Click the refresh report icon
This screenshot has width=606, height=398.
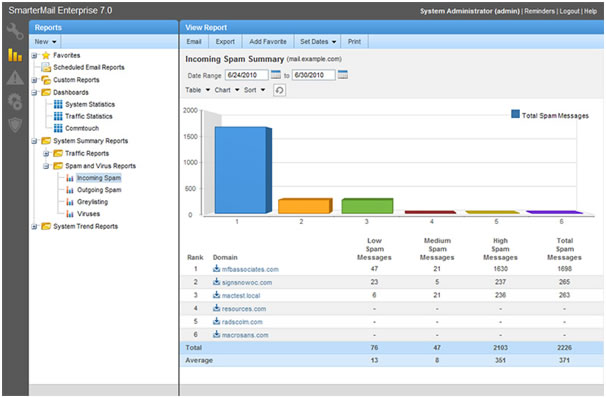pos(279,90)
